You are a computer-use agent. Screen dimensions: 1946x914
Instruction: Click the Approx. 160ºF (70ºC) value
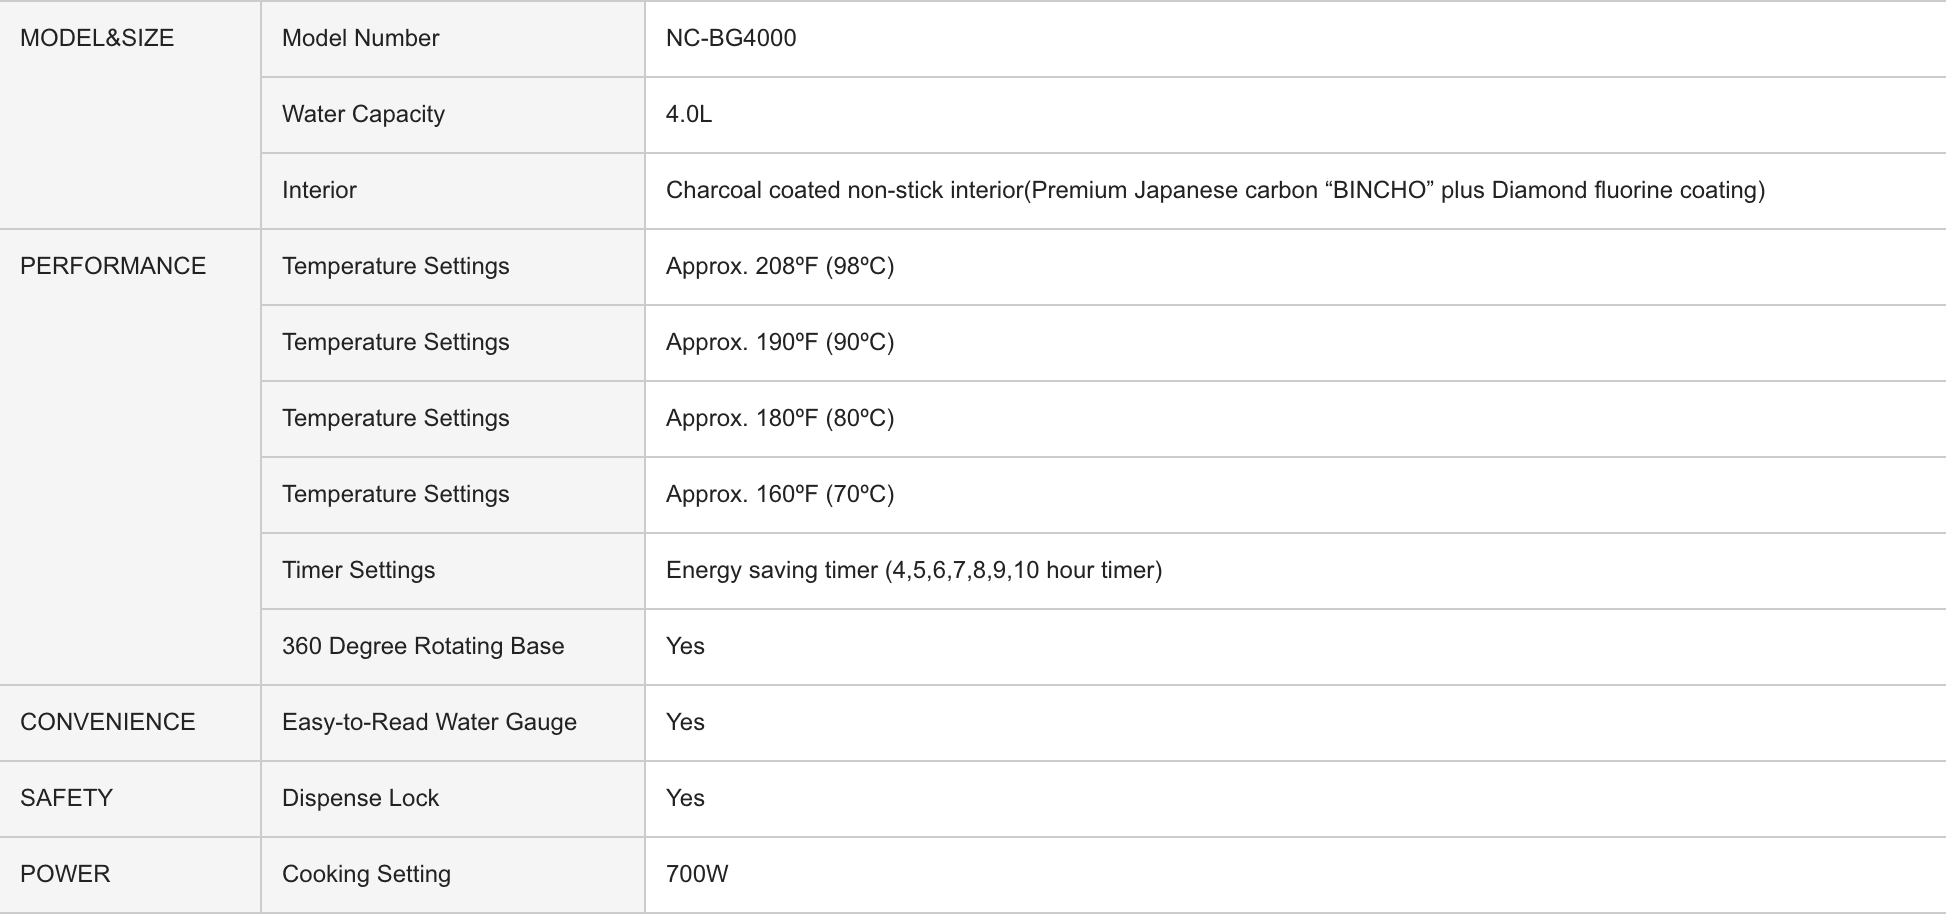point(780,494)
